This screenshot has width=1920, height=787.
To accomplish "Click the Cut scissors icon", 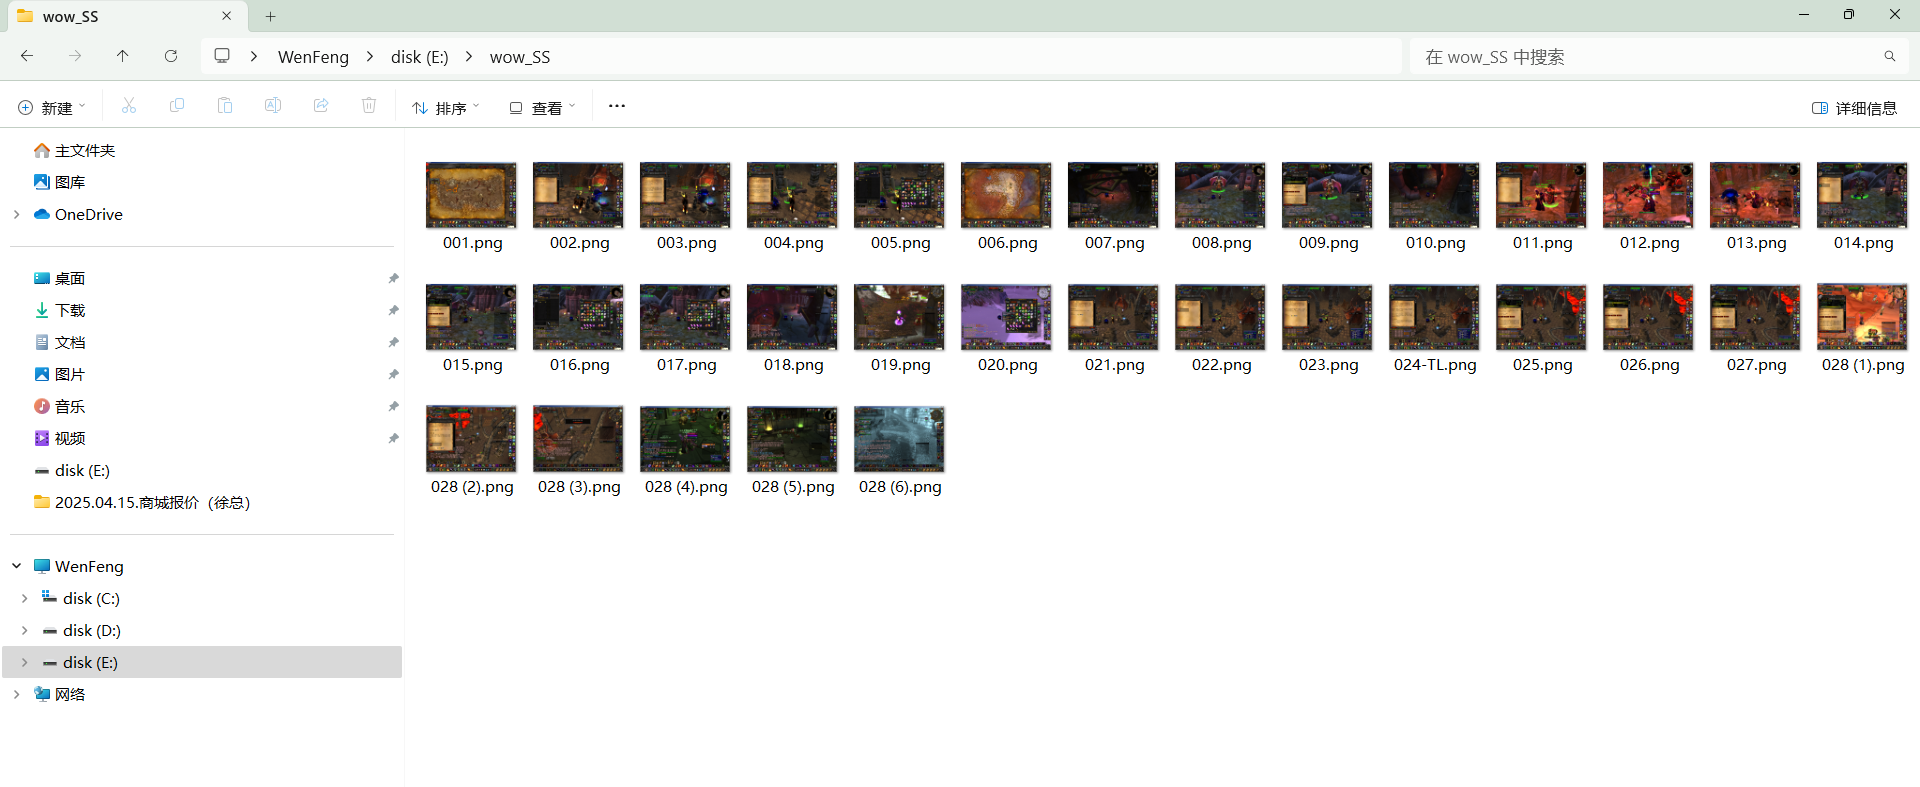I will pyautogui.click(x=129, y=106).
